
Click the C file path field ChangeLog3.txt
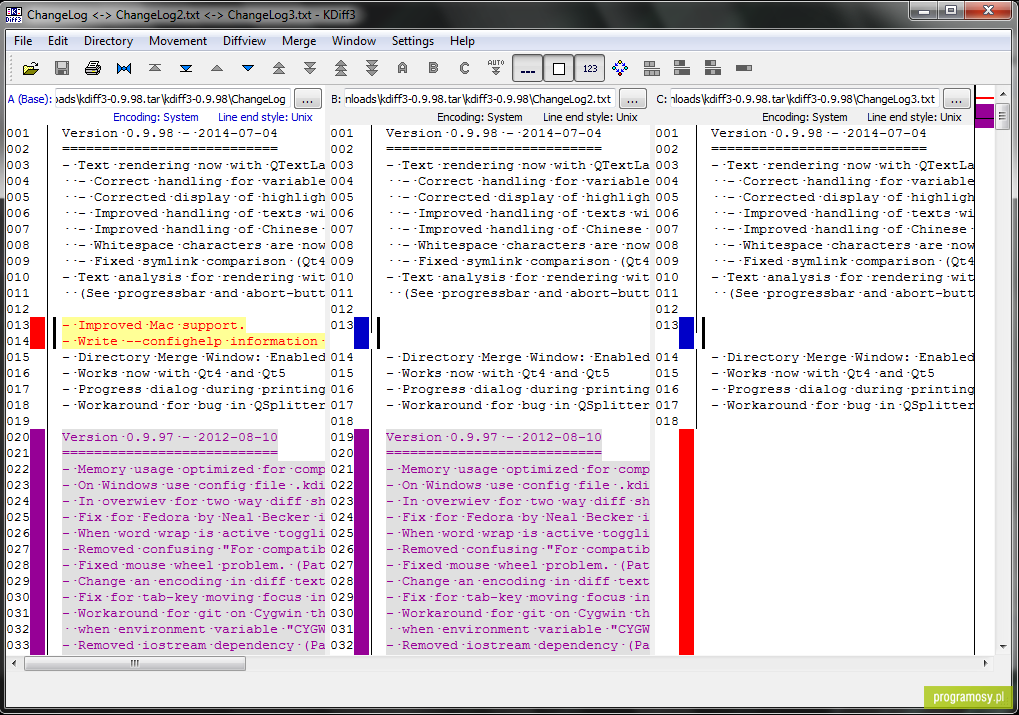tap(805, 99)
